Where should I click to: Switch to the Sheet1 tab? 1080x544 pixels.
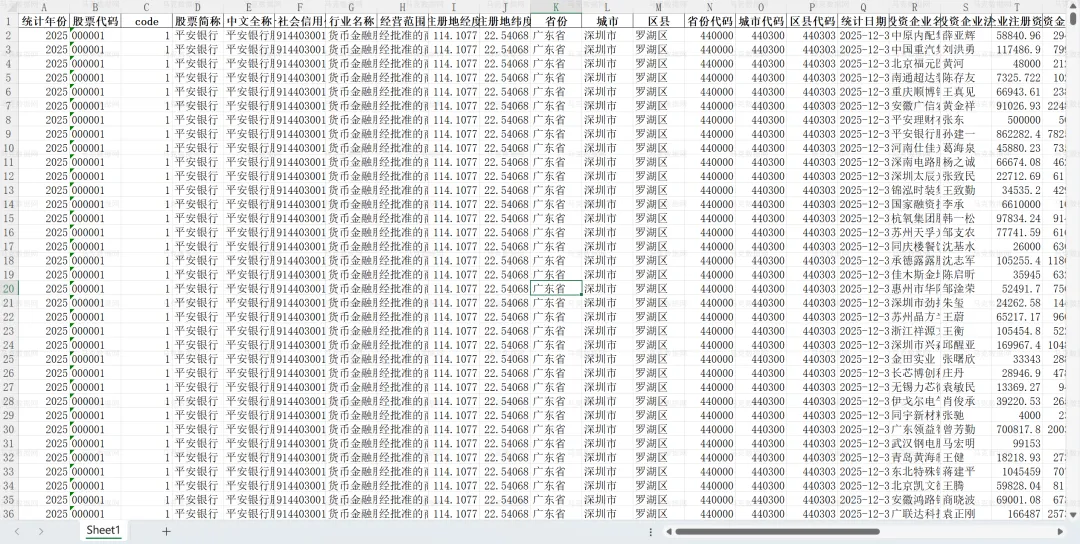pyautogui.click(x=103, y=530)
